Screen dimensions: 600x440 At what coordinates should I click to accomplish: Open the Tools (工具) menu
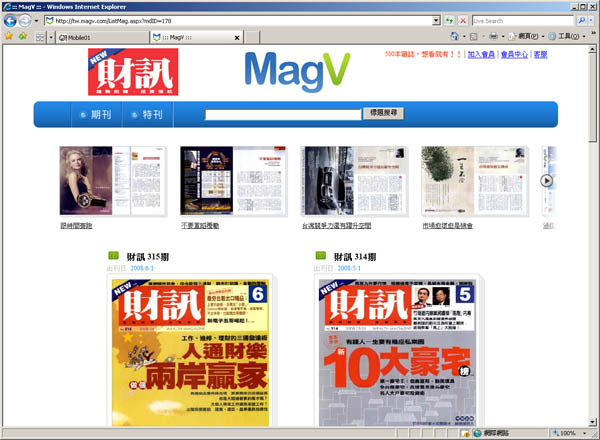pos(567,36)
